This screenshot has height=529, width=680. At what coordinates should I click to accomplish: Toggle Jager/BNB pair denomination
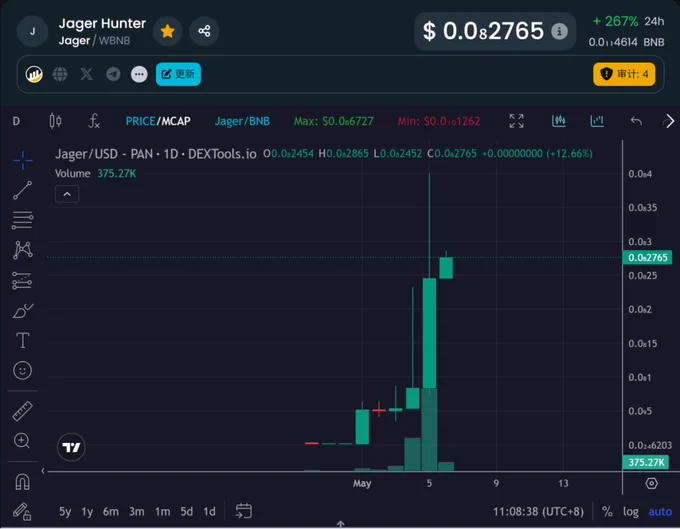[x=242, y=121]
